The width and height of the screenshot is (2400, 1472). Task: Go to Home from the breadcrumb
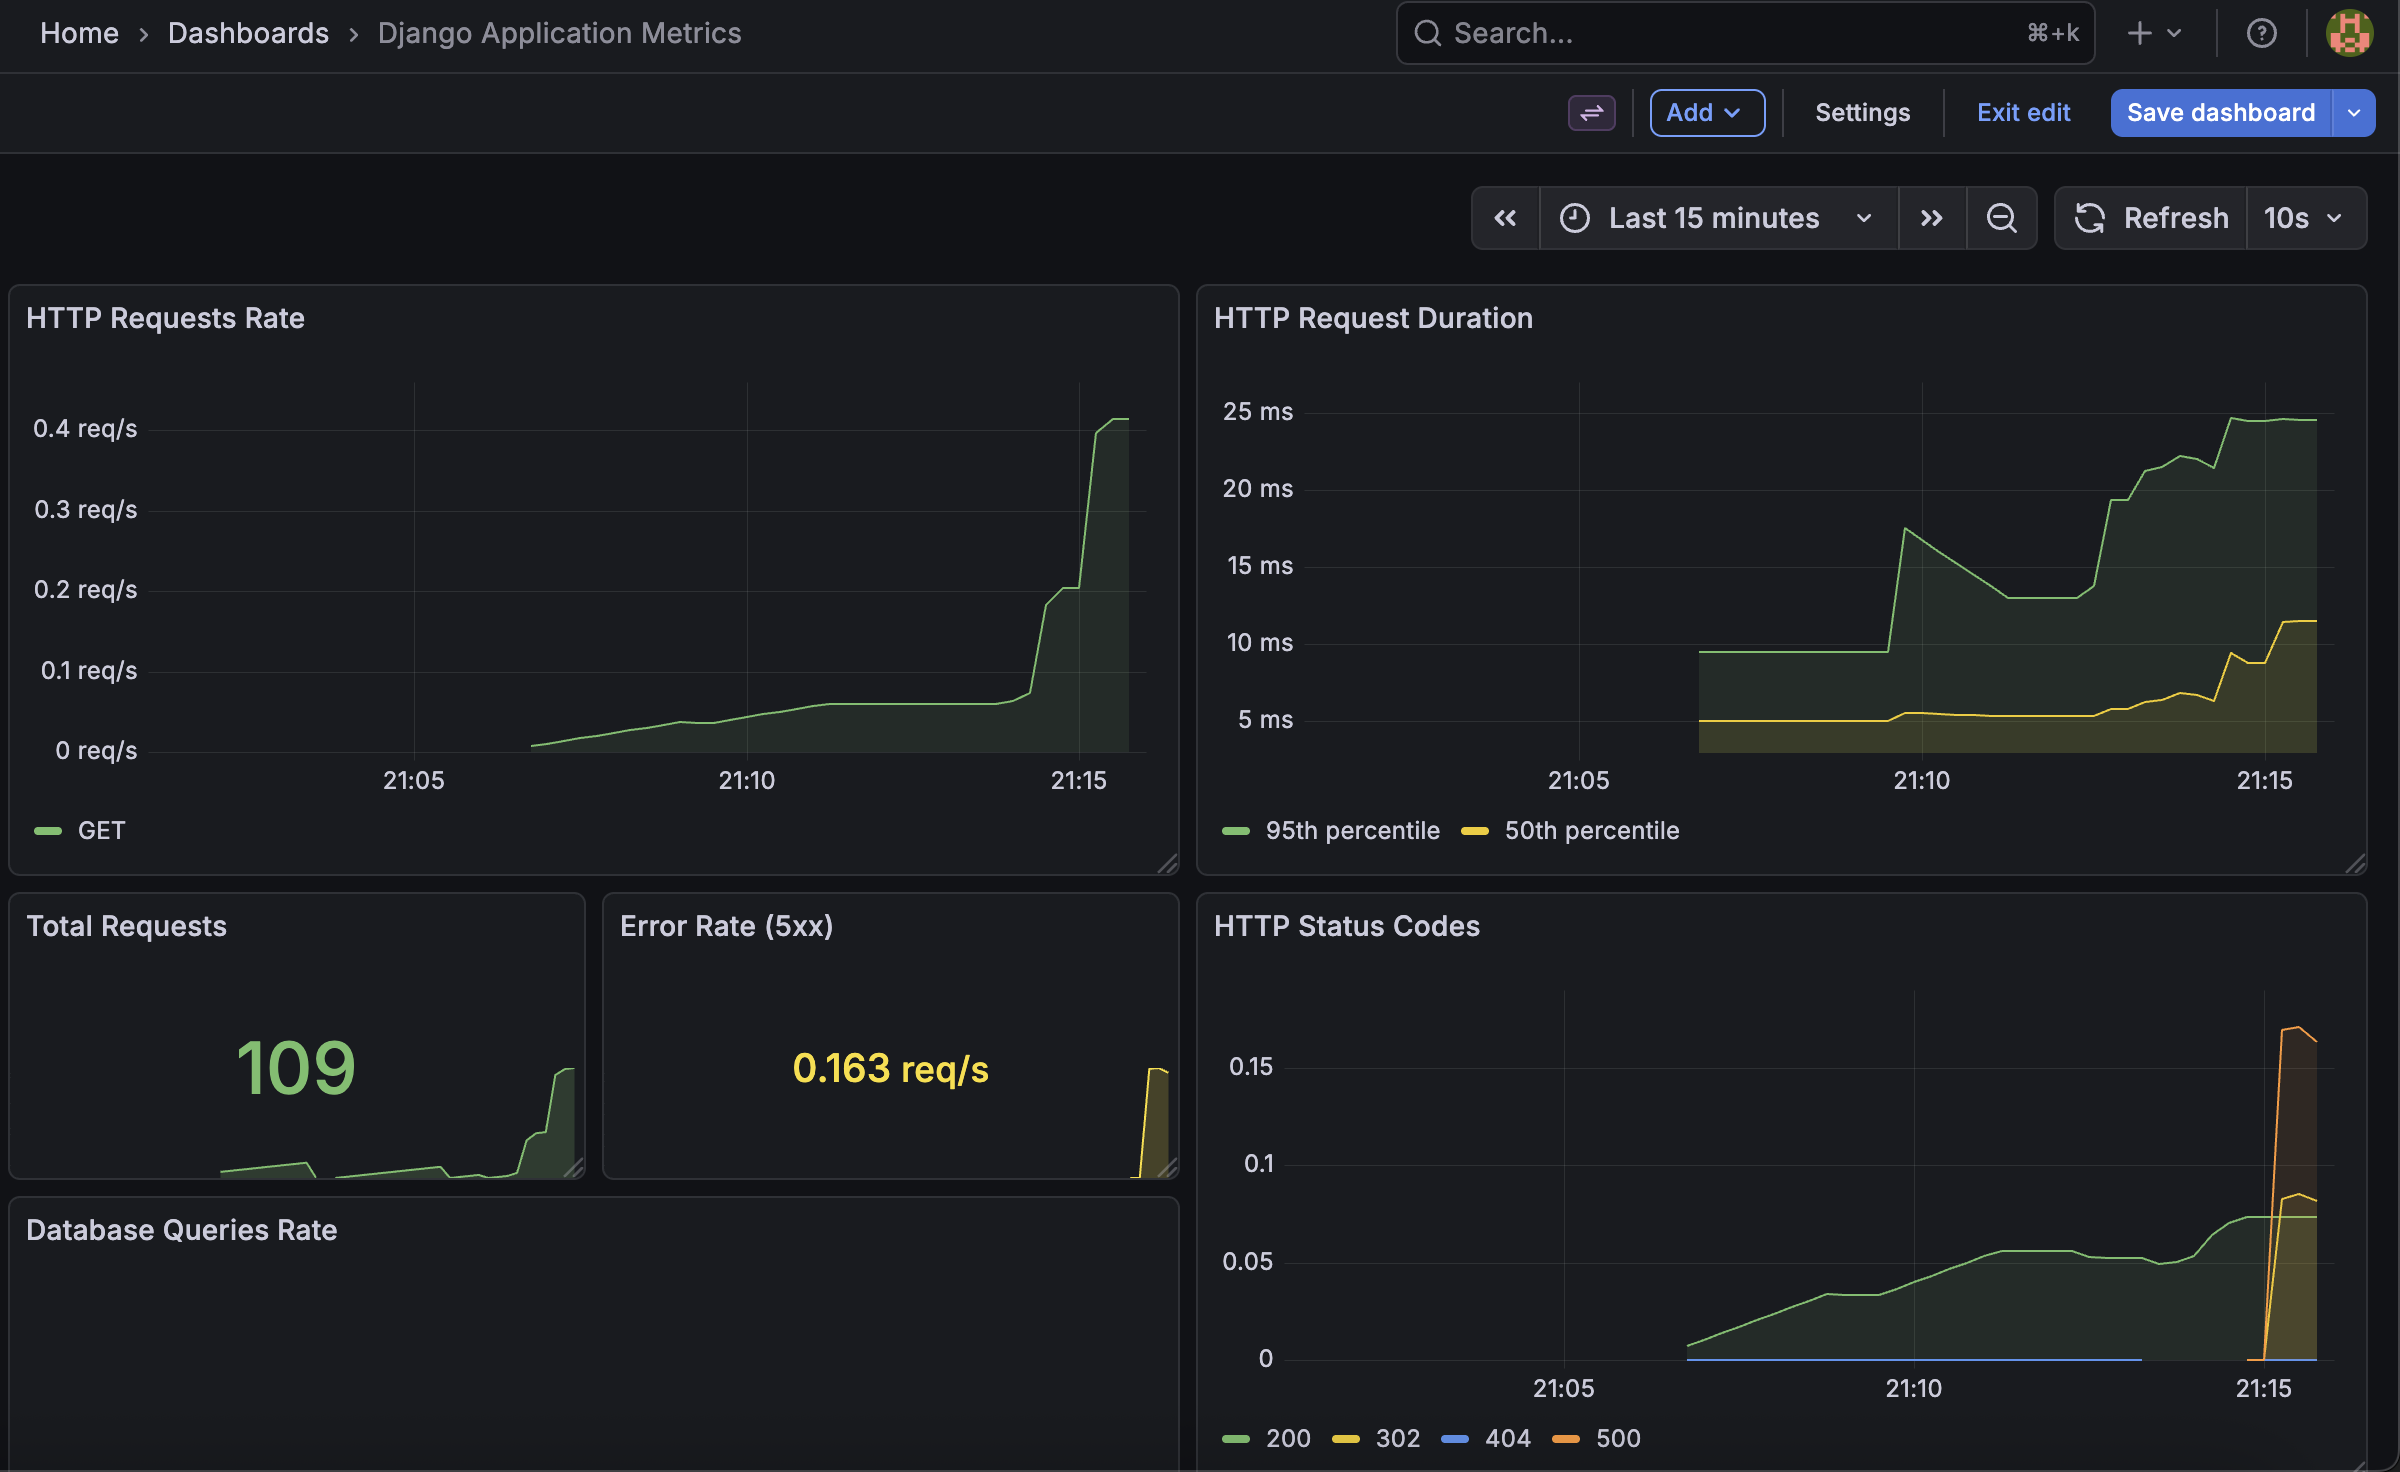[79, 33]
